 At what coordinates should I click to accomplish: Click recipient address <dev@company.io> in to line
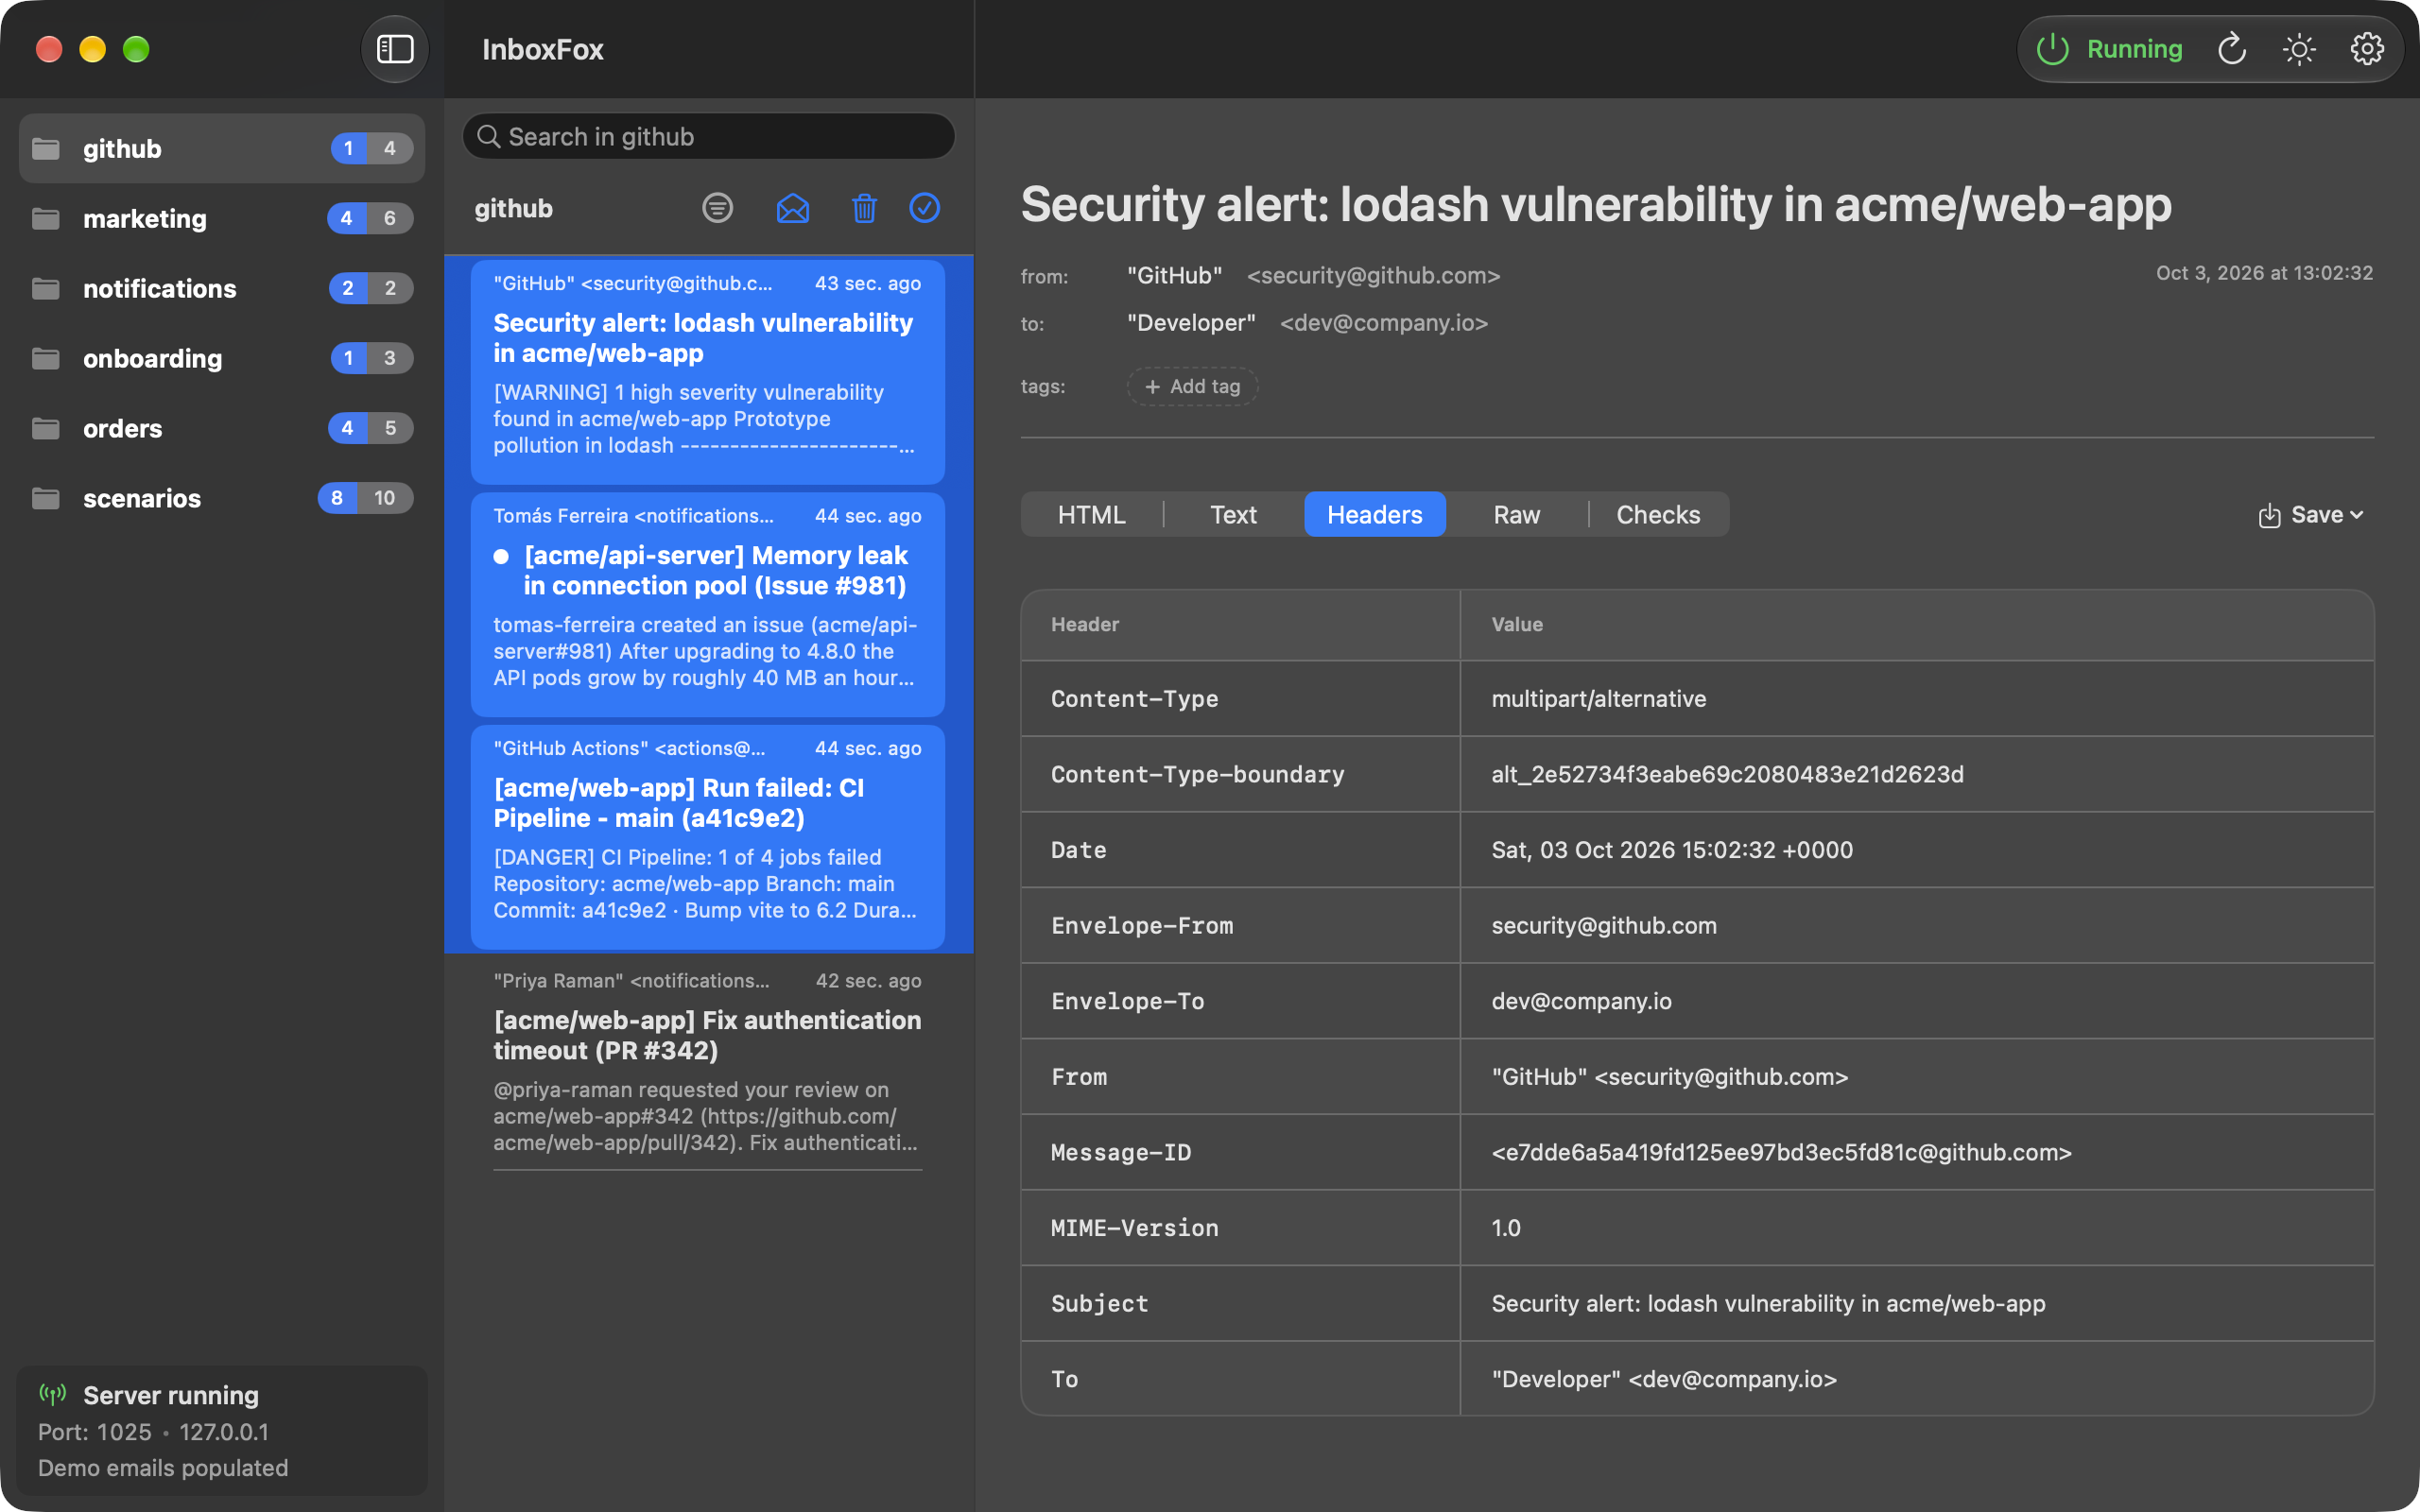coord(1384,323)
